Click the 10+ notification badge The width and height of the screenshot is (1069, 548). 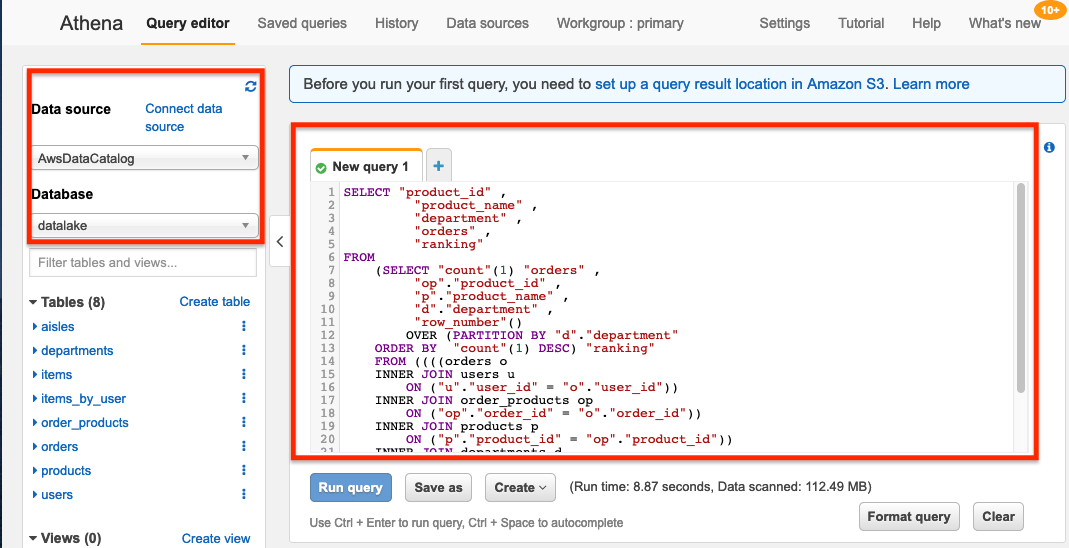click(x=1051, y=10)
